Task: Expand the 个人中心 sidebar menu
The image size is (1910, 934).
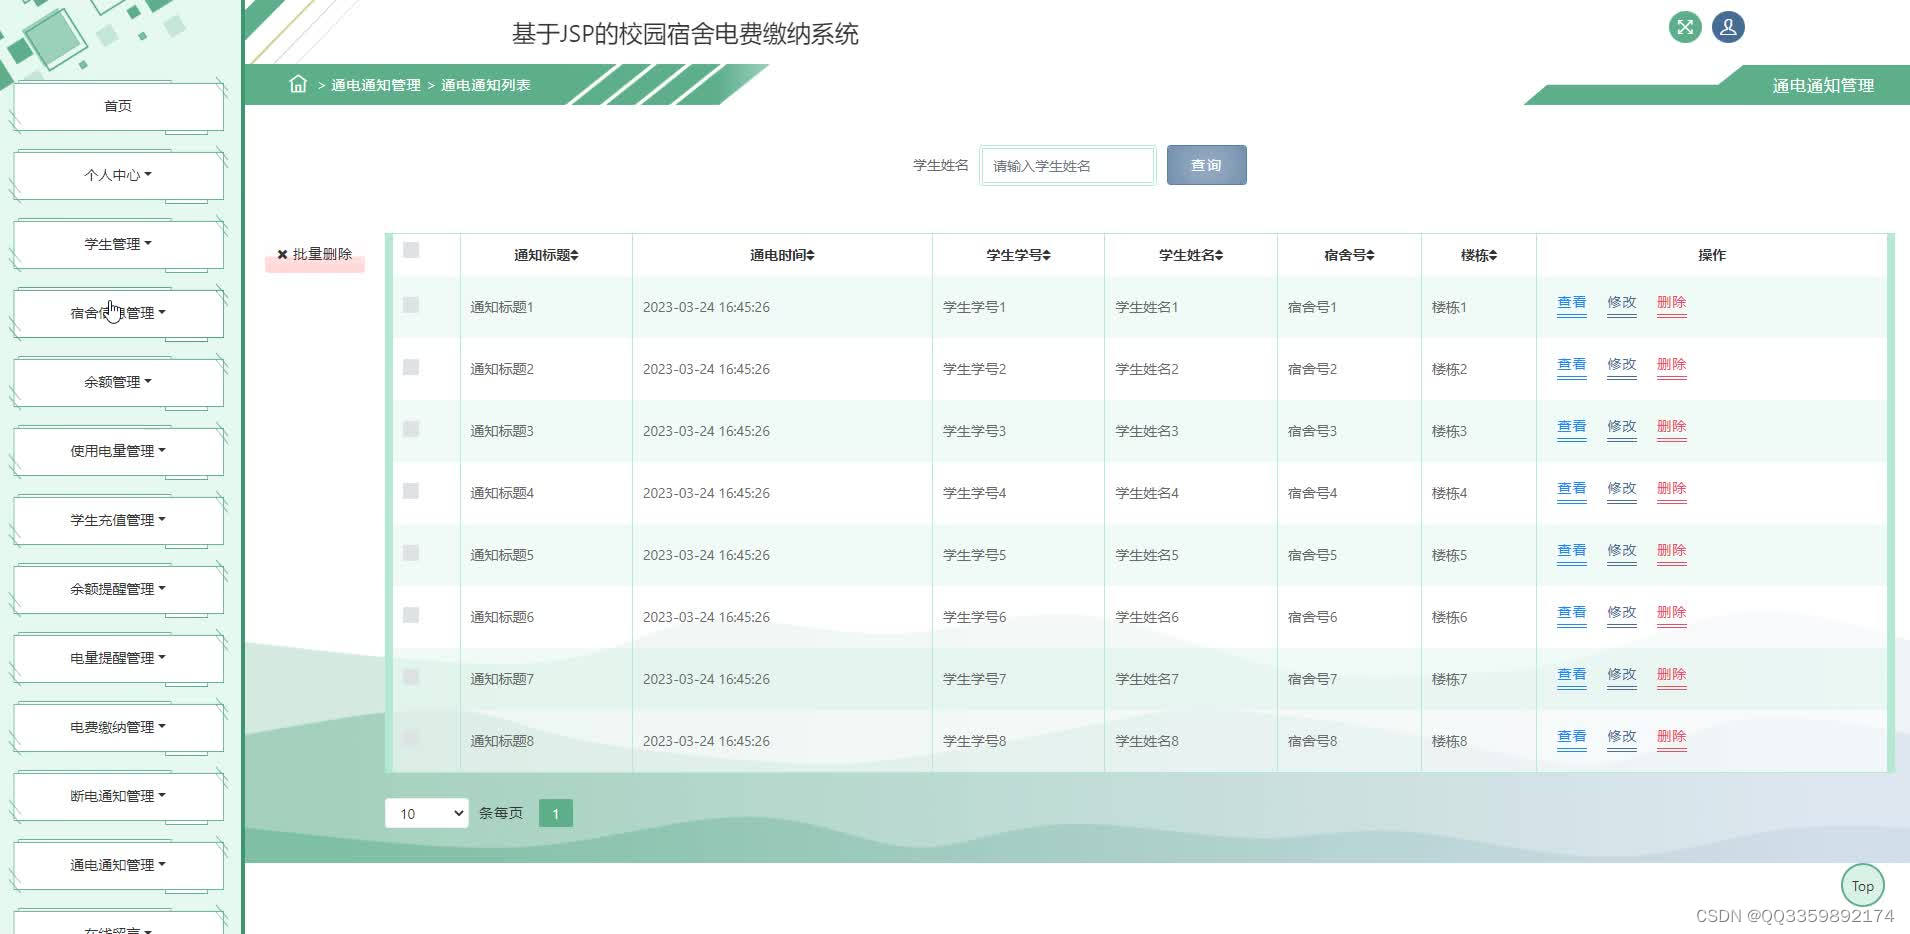Action: point(118,175)
